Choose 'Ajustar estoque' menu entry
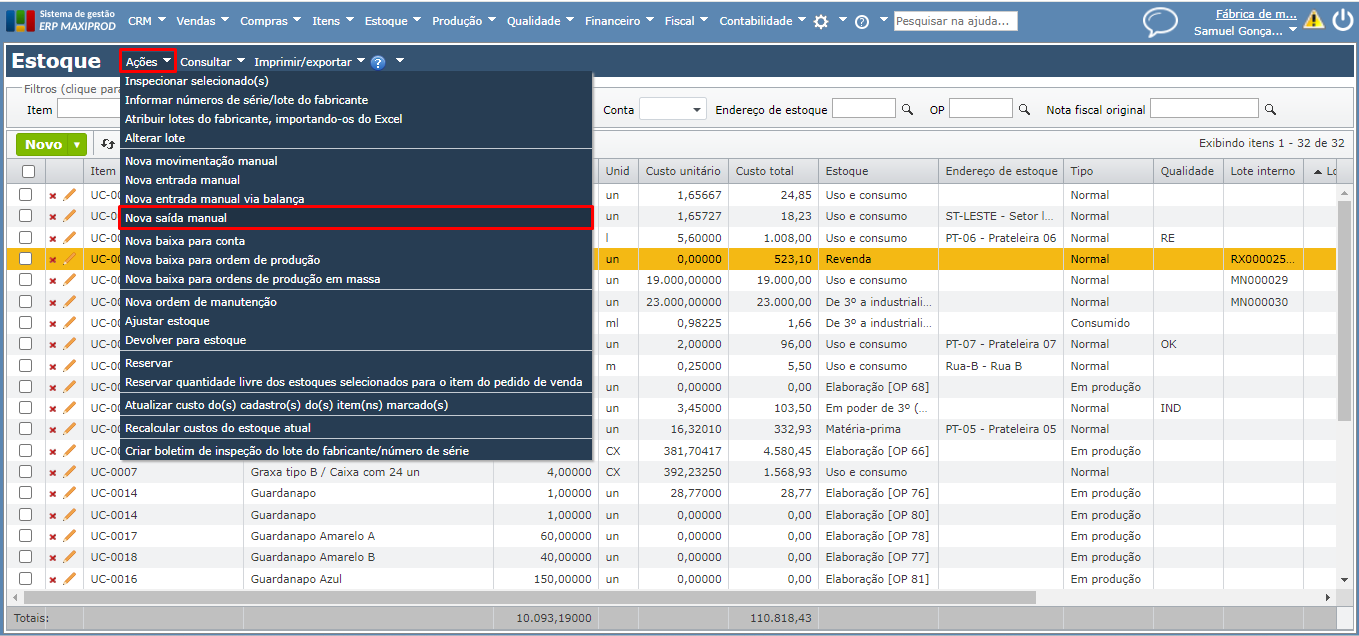Viewport: 1359px width, 636px height. 167,321
